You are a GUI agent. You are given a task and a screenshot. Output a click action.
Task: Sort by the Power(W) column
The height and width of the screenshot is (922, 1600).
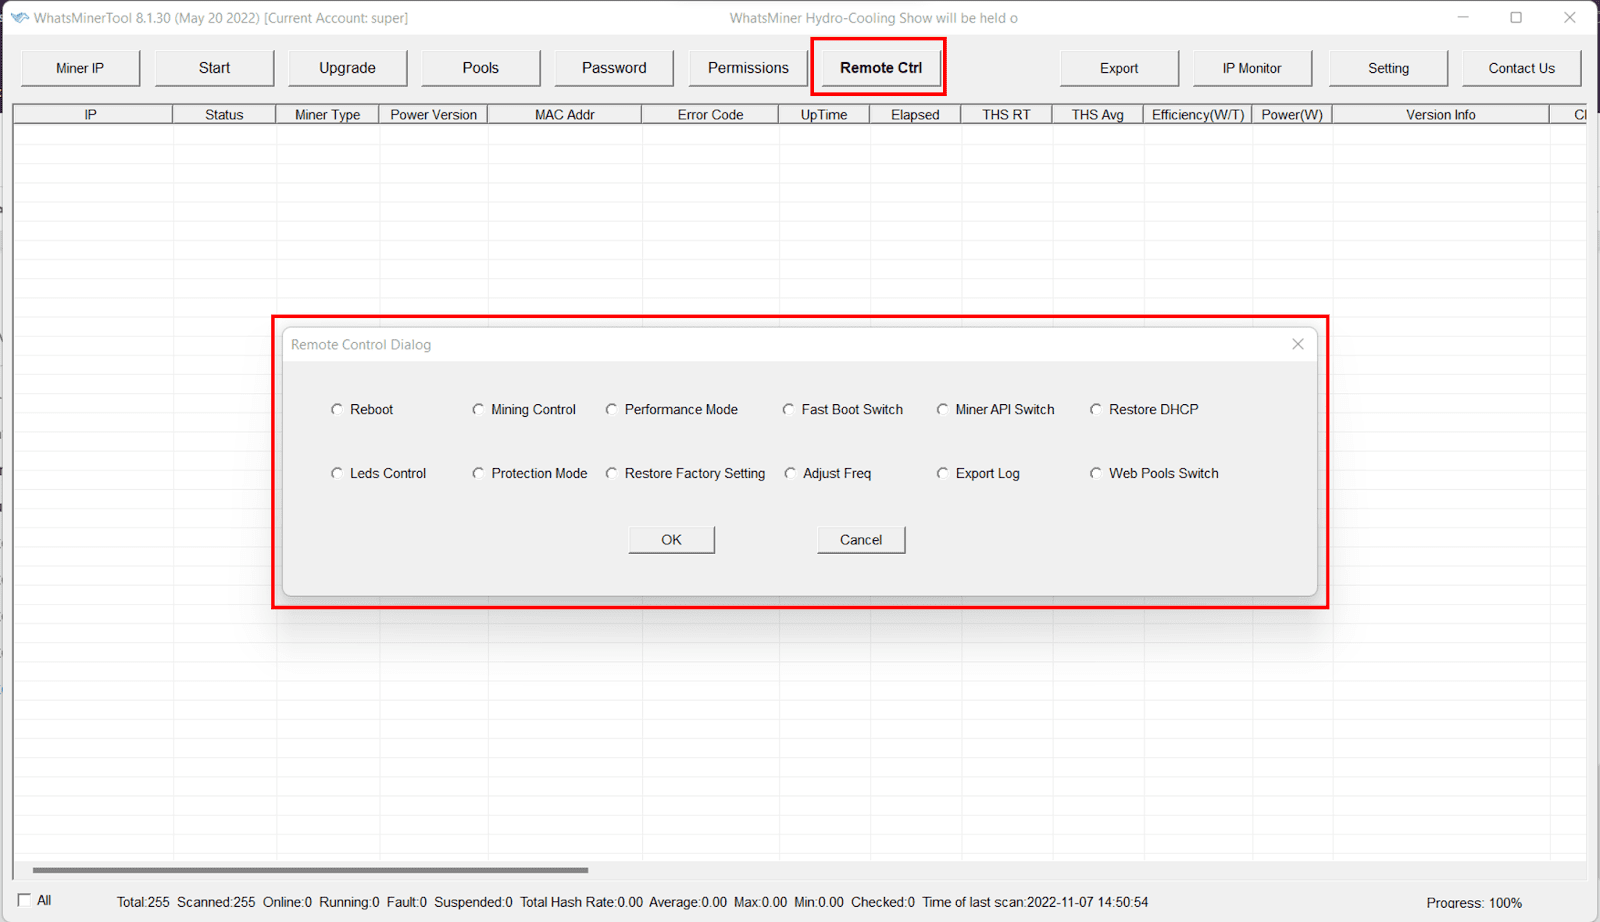coord(1292,115)
